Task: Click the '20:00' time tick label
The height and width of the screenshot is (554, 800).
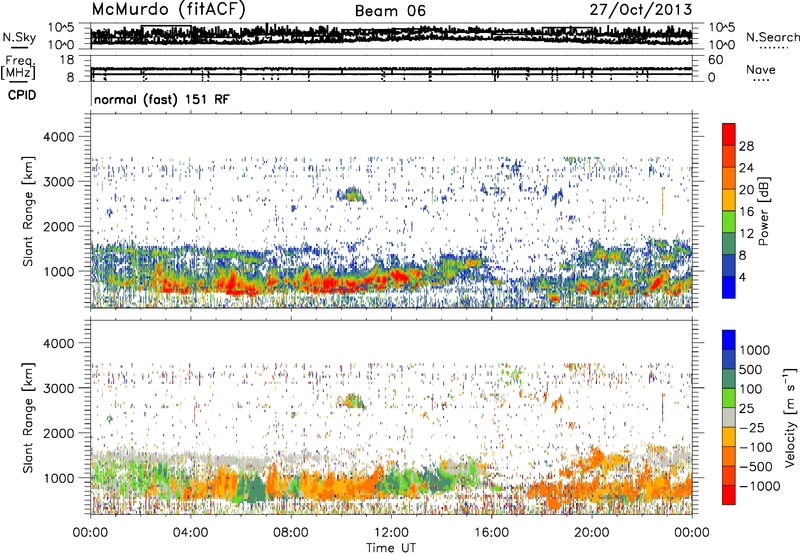Action: tap(591, 533)
